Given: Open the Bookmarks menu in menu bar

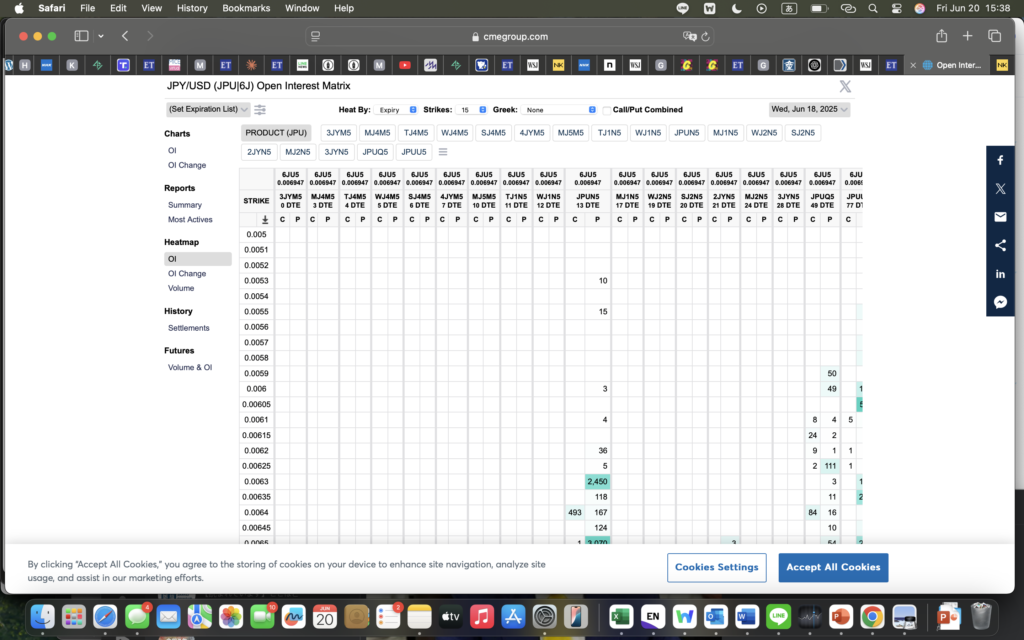Looking at the screenshot, I should click(245, 8).
